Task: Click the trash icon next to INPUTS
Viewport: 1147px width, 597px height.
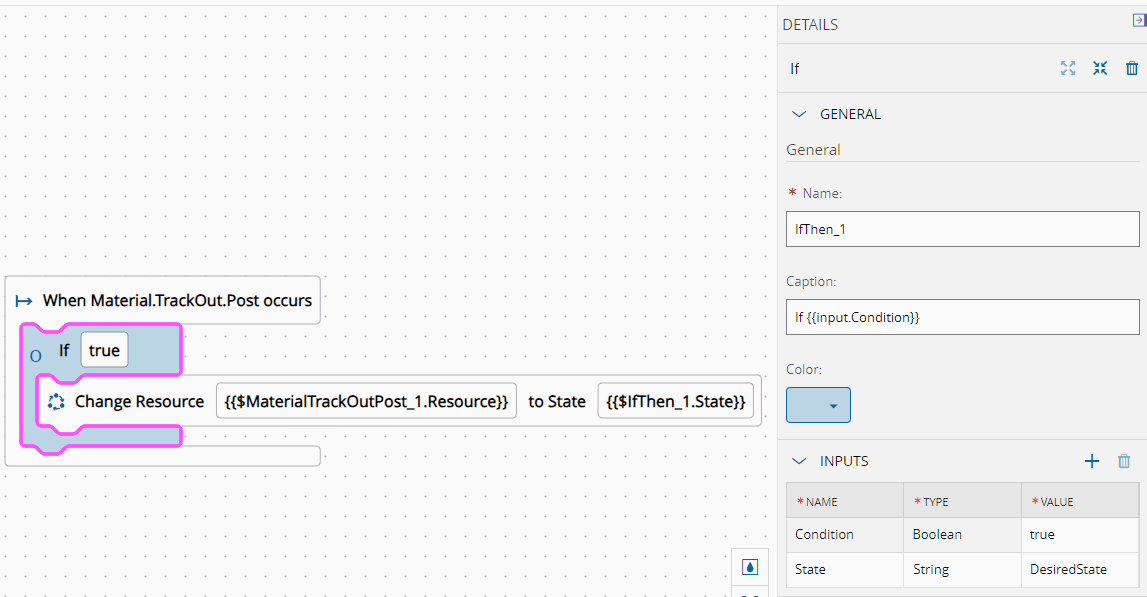Action: point(1124,461)
